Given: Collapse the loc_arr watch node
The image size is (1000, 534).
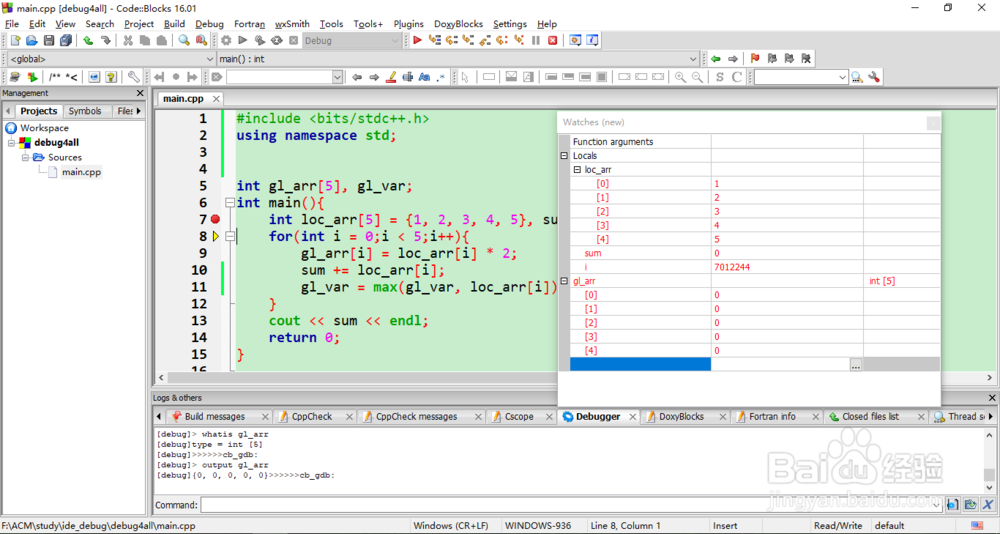Looking at the screenshot, I should 577,170.
